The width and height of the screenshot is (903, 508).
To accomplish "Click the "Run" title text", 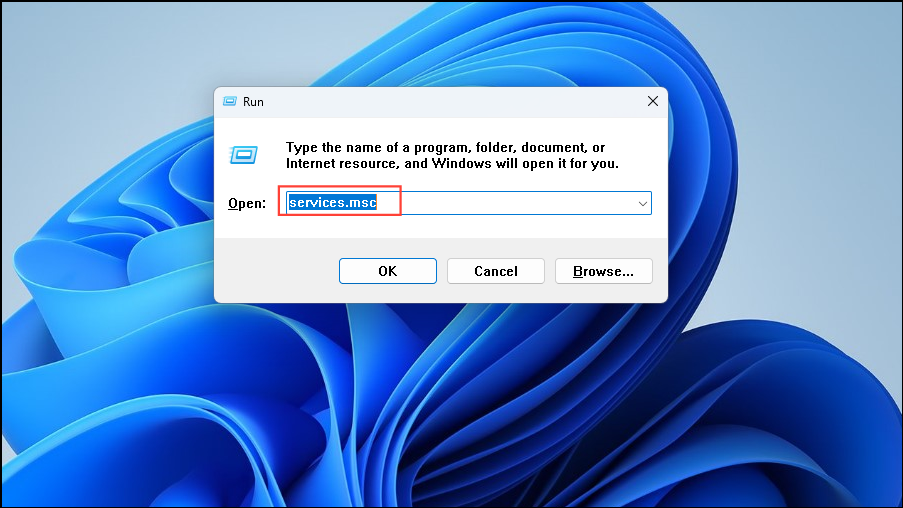I will pos(253,102).
